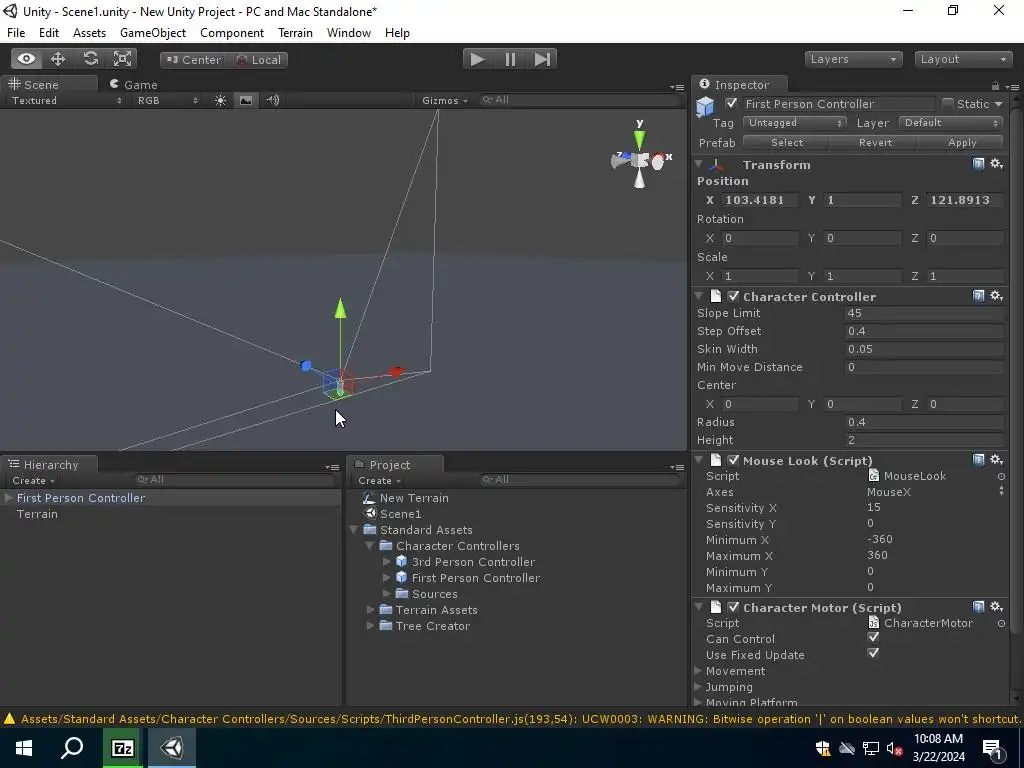
Task: Open Scene view panel options menu icon
Action: [677, 87]
